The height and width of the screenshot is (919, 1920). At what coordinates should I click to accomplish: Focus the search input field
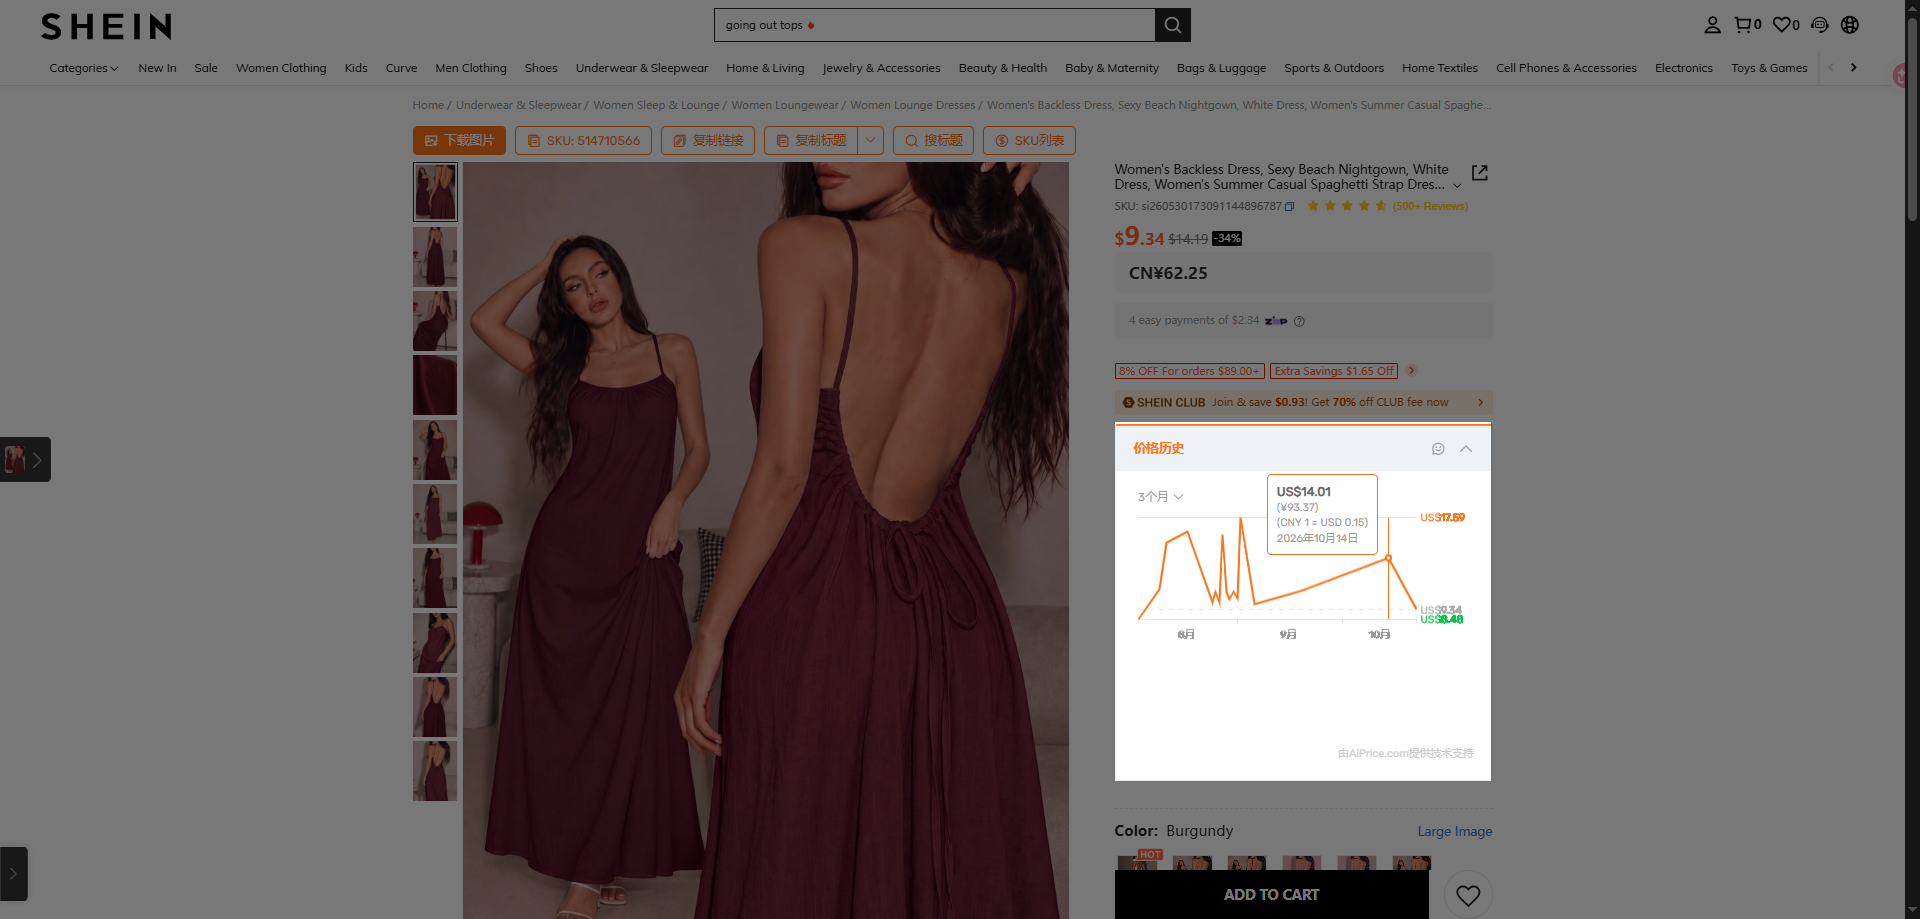coord(934,25)
